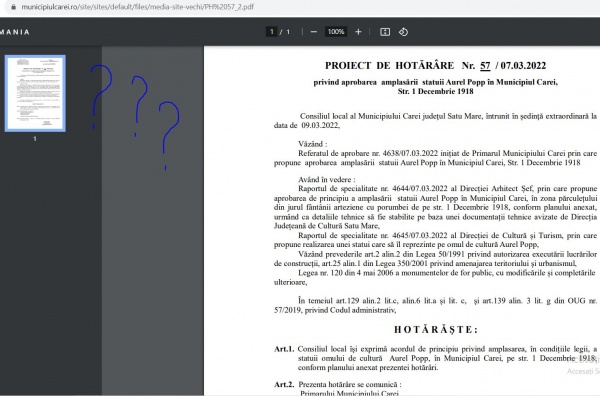
Task: Click the thumbnail page label 1
Action: (35, 139)
